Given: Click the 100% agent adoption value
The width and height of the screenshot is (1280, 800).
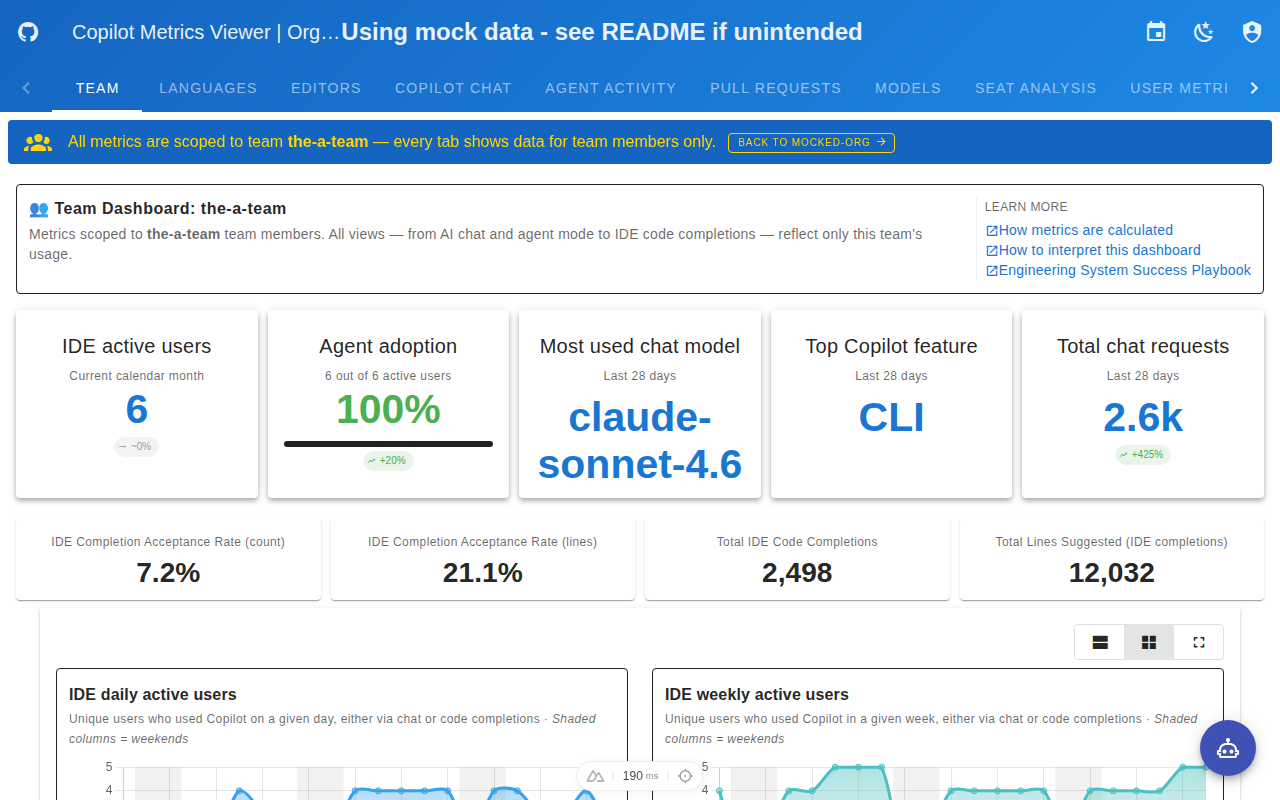Looking at the screenshot, I should 388,410.
